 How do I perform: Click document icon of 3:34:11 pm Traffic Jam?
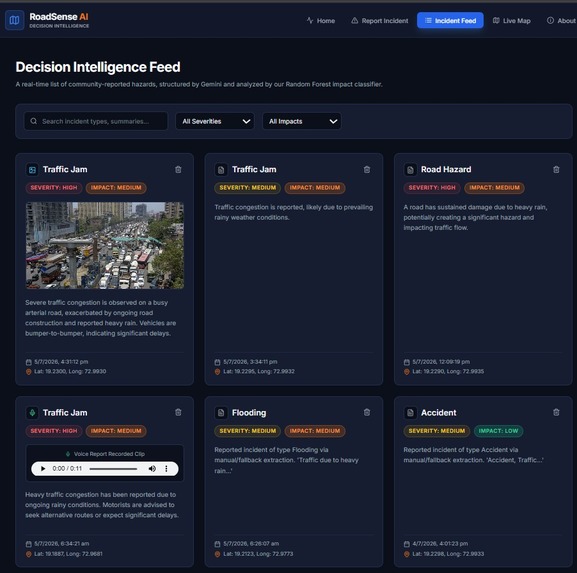[x=221, y=170]
